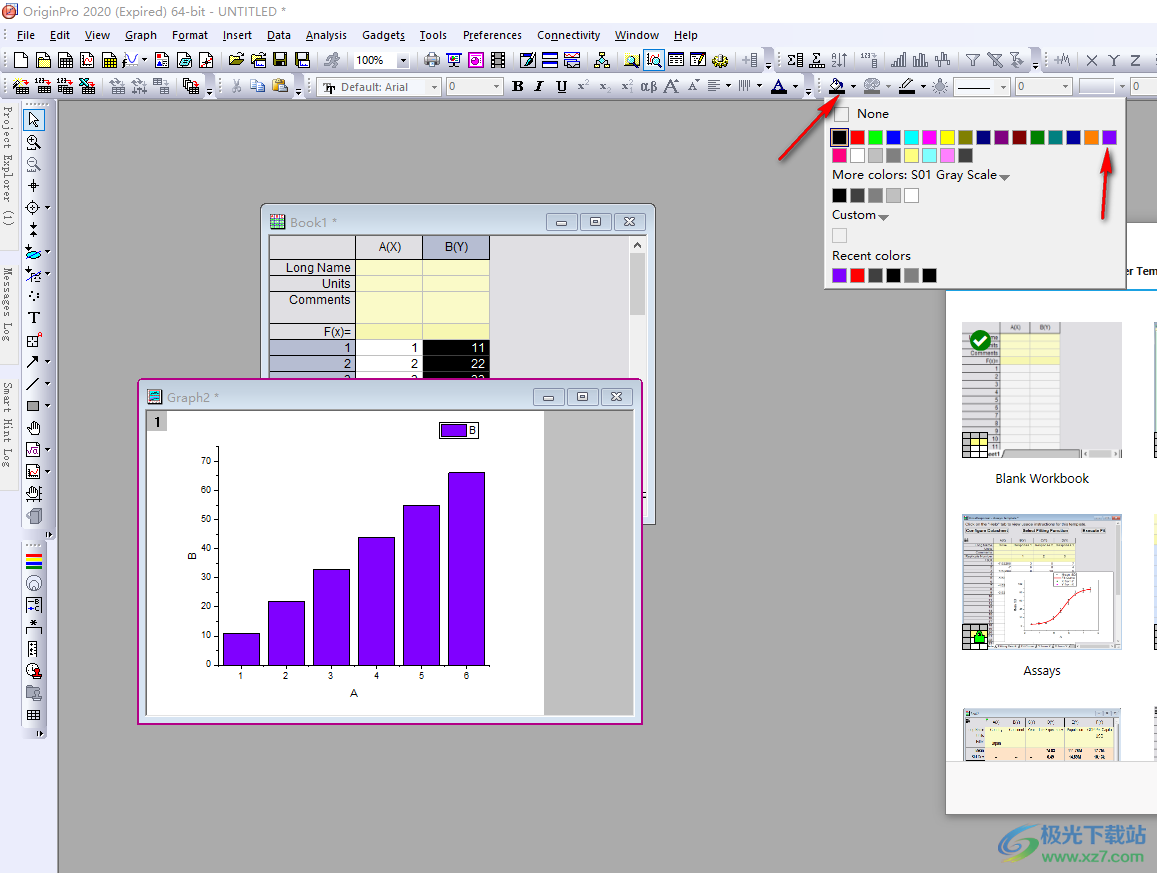Open the Project Explorer icon in the toolbar
Viewport: 1157px width, 873px height.
(x=632, y=61)
